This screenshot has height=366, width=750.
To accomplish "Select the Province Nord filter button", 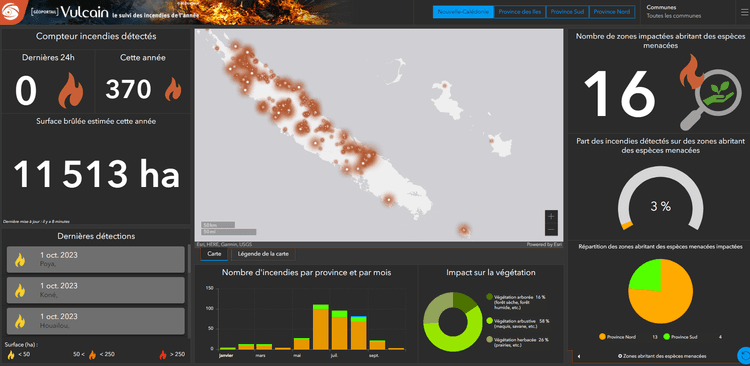I will [x=612, y=12].
